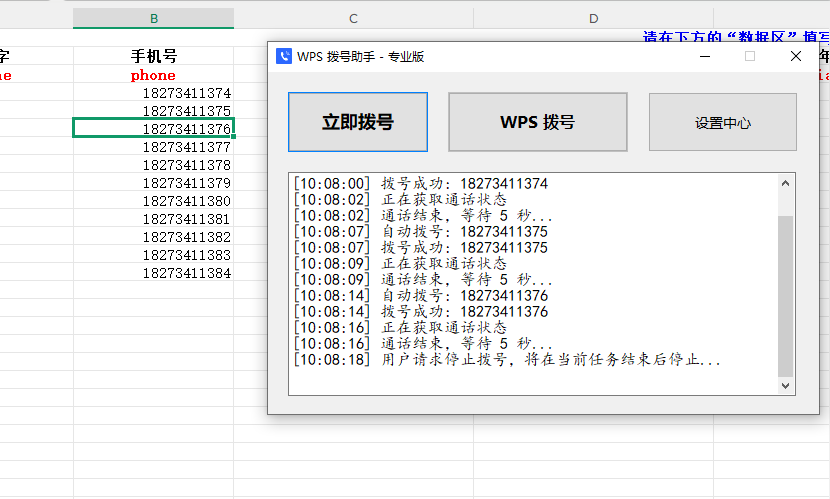Click log line 10:08:14 拨号成功
The height and width of the screenshot is (499, 830).
(421, 312)
